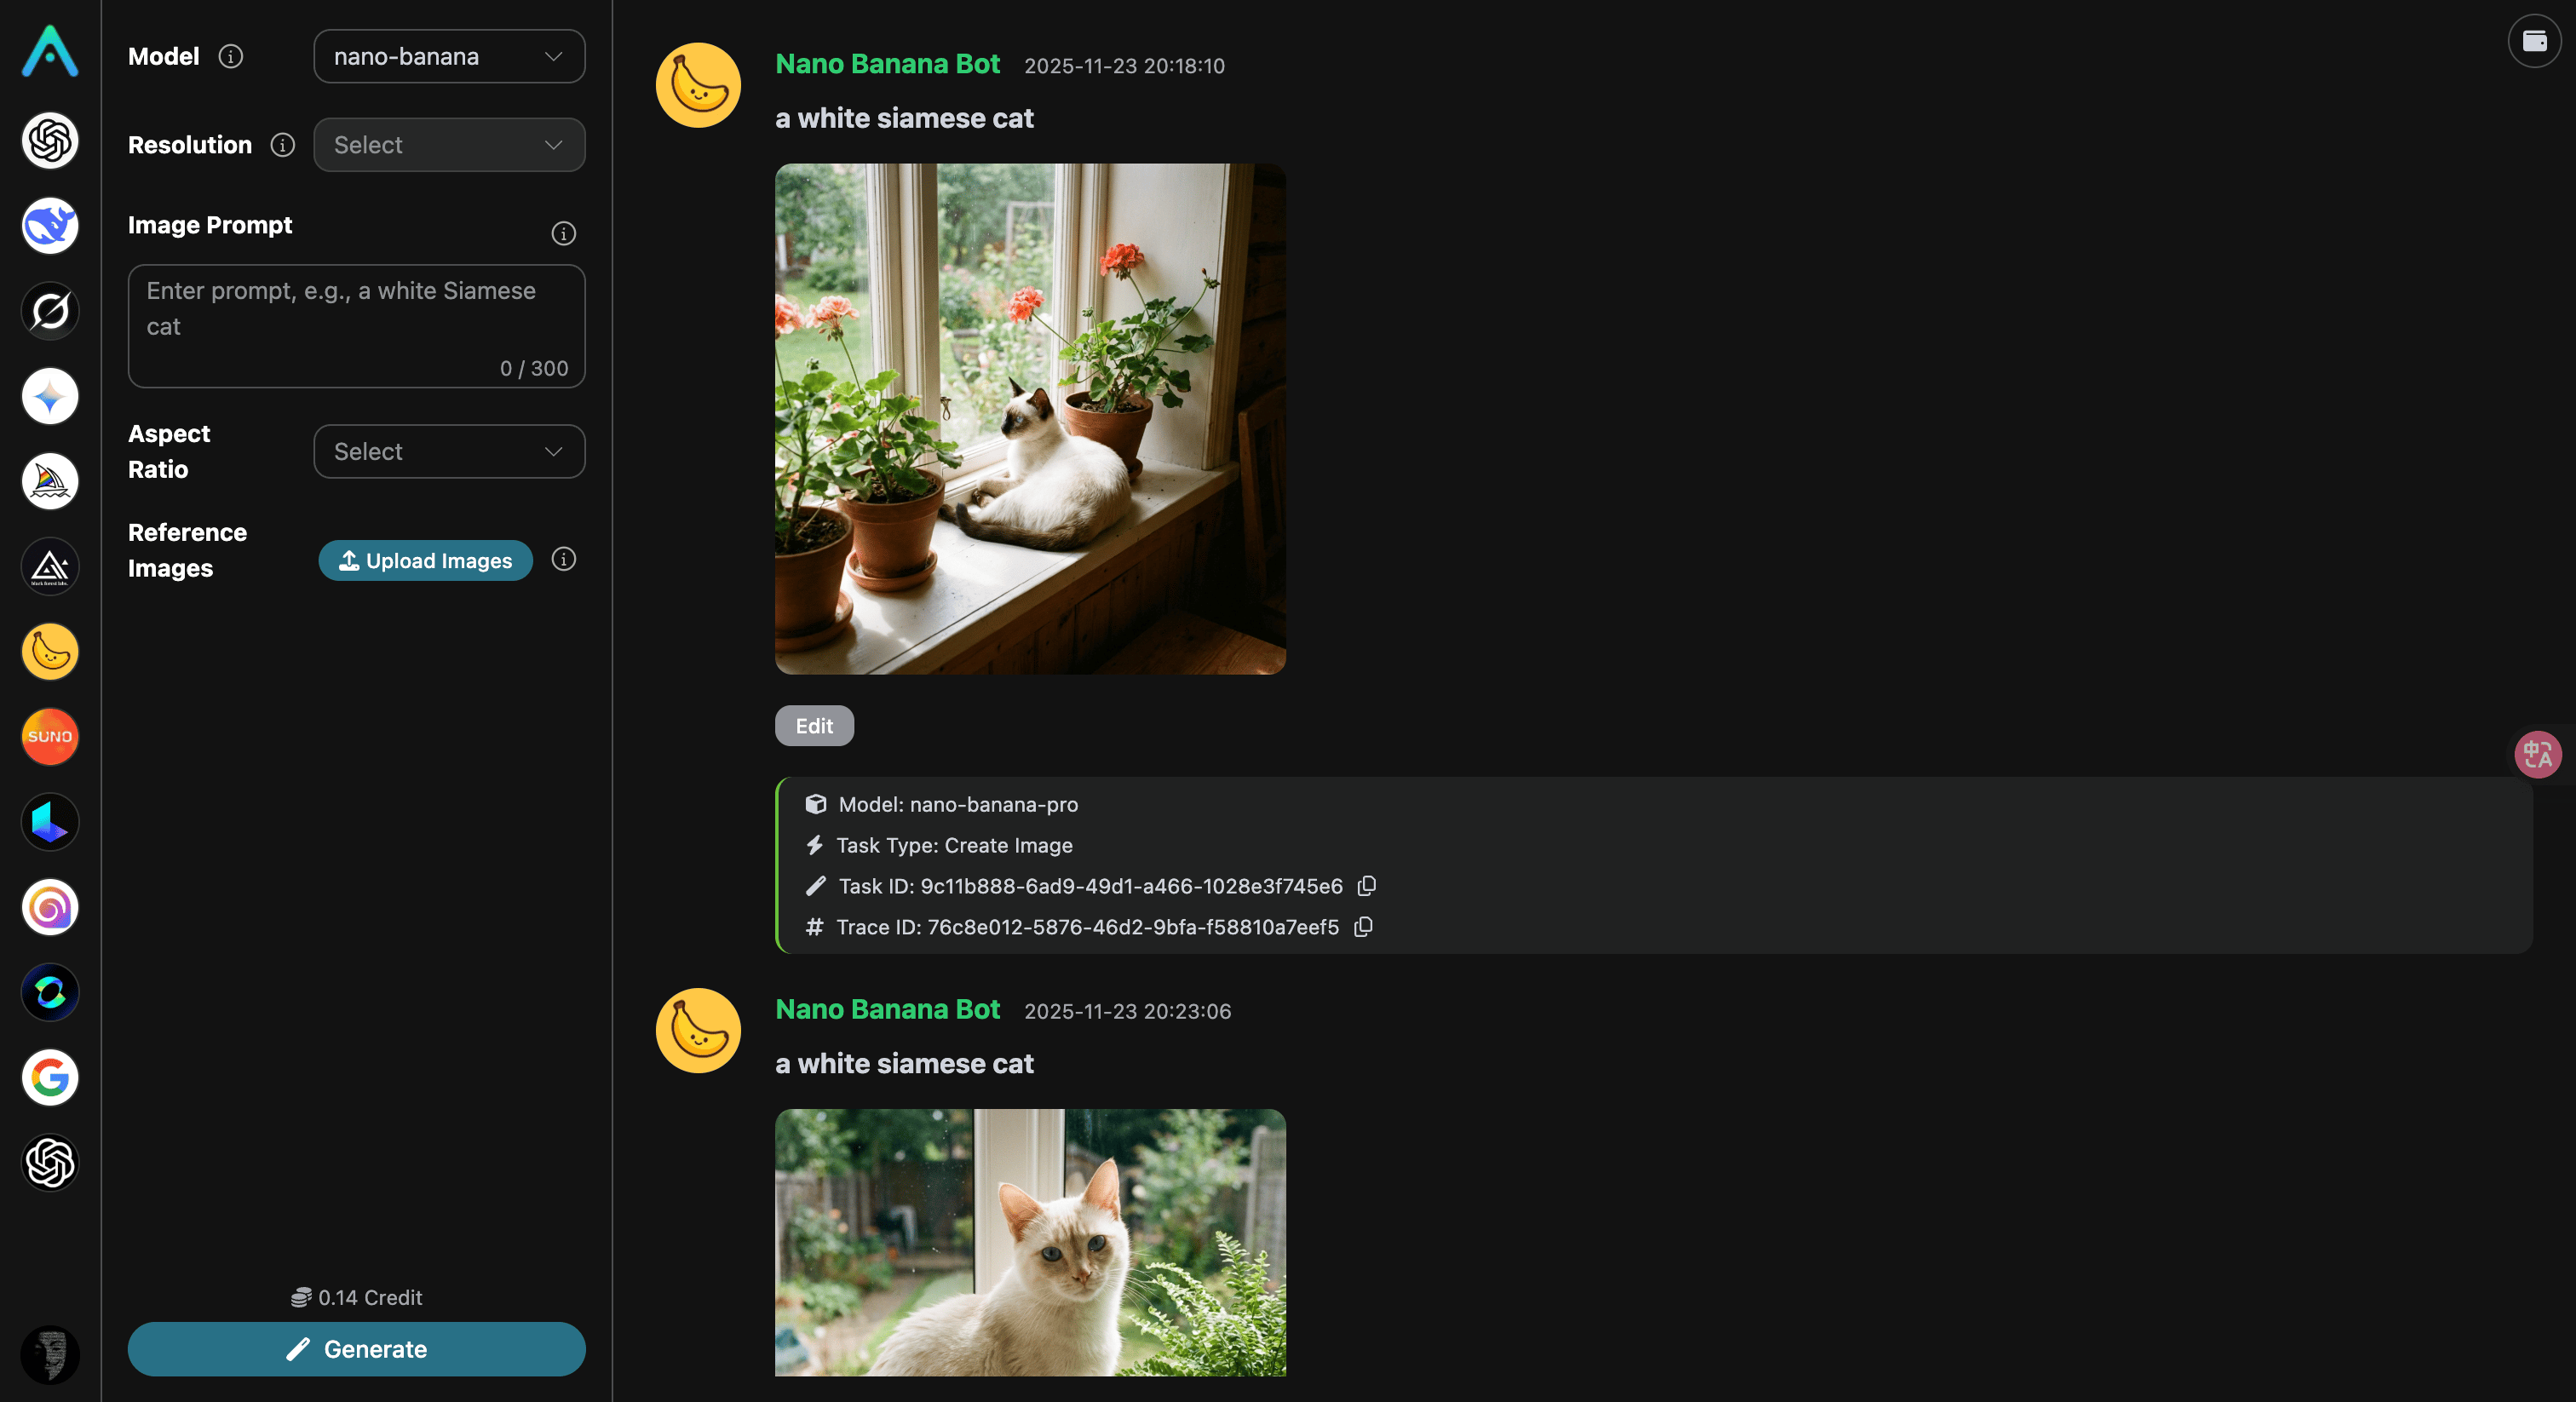Select the Google icon in sidebar

click(x=50, y=1077)
